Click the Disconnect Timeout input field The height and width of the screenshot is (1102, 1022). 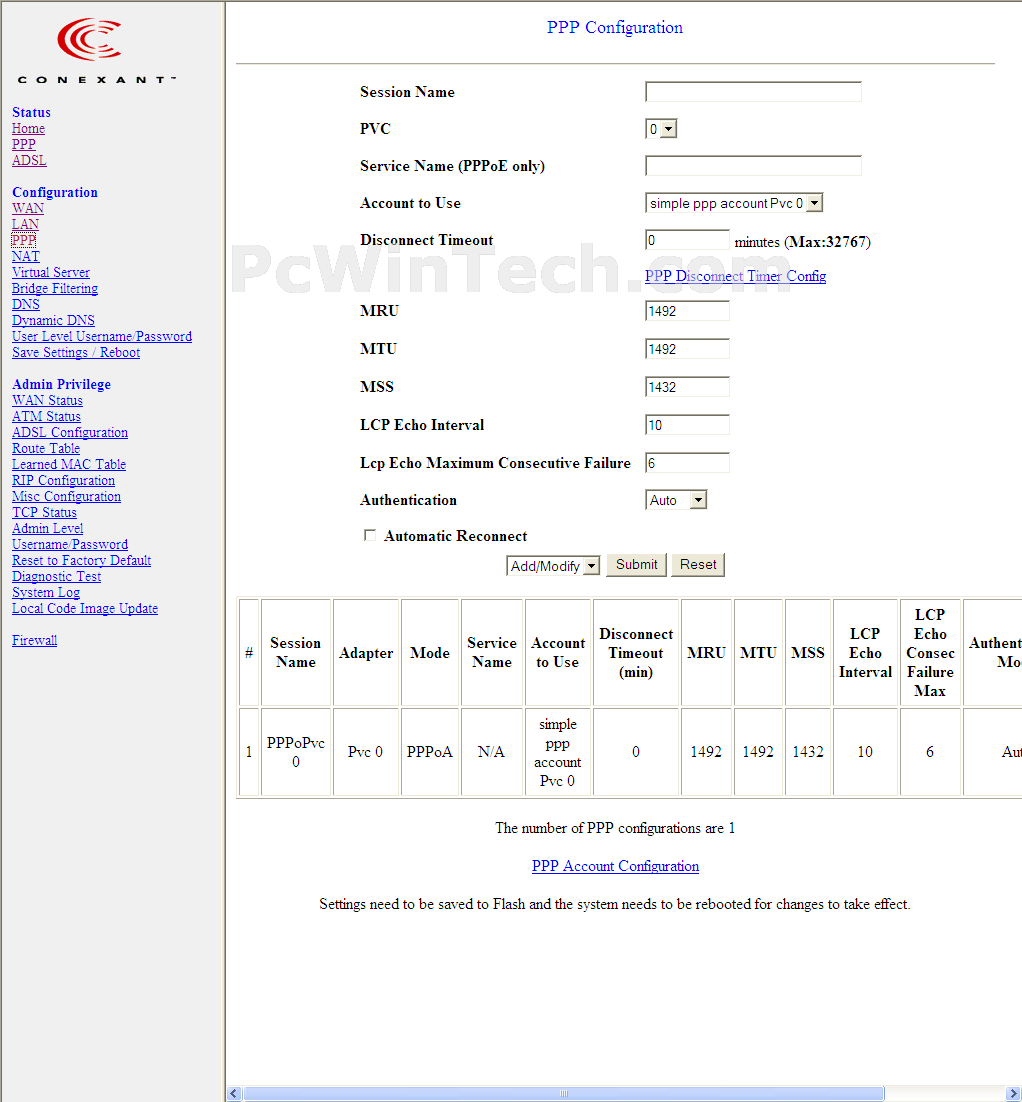[x=687, y=240]
